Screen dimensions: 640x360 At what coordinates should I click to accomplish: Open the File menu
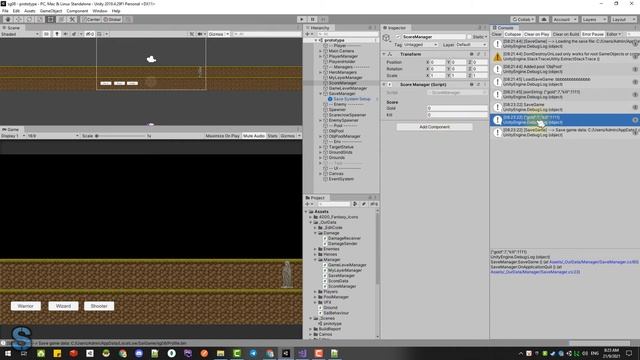click(5, 11)
